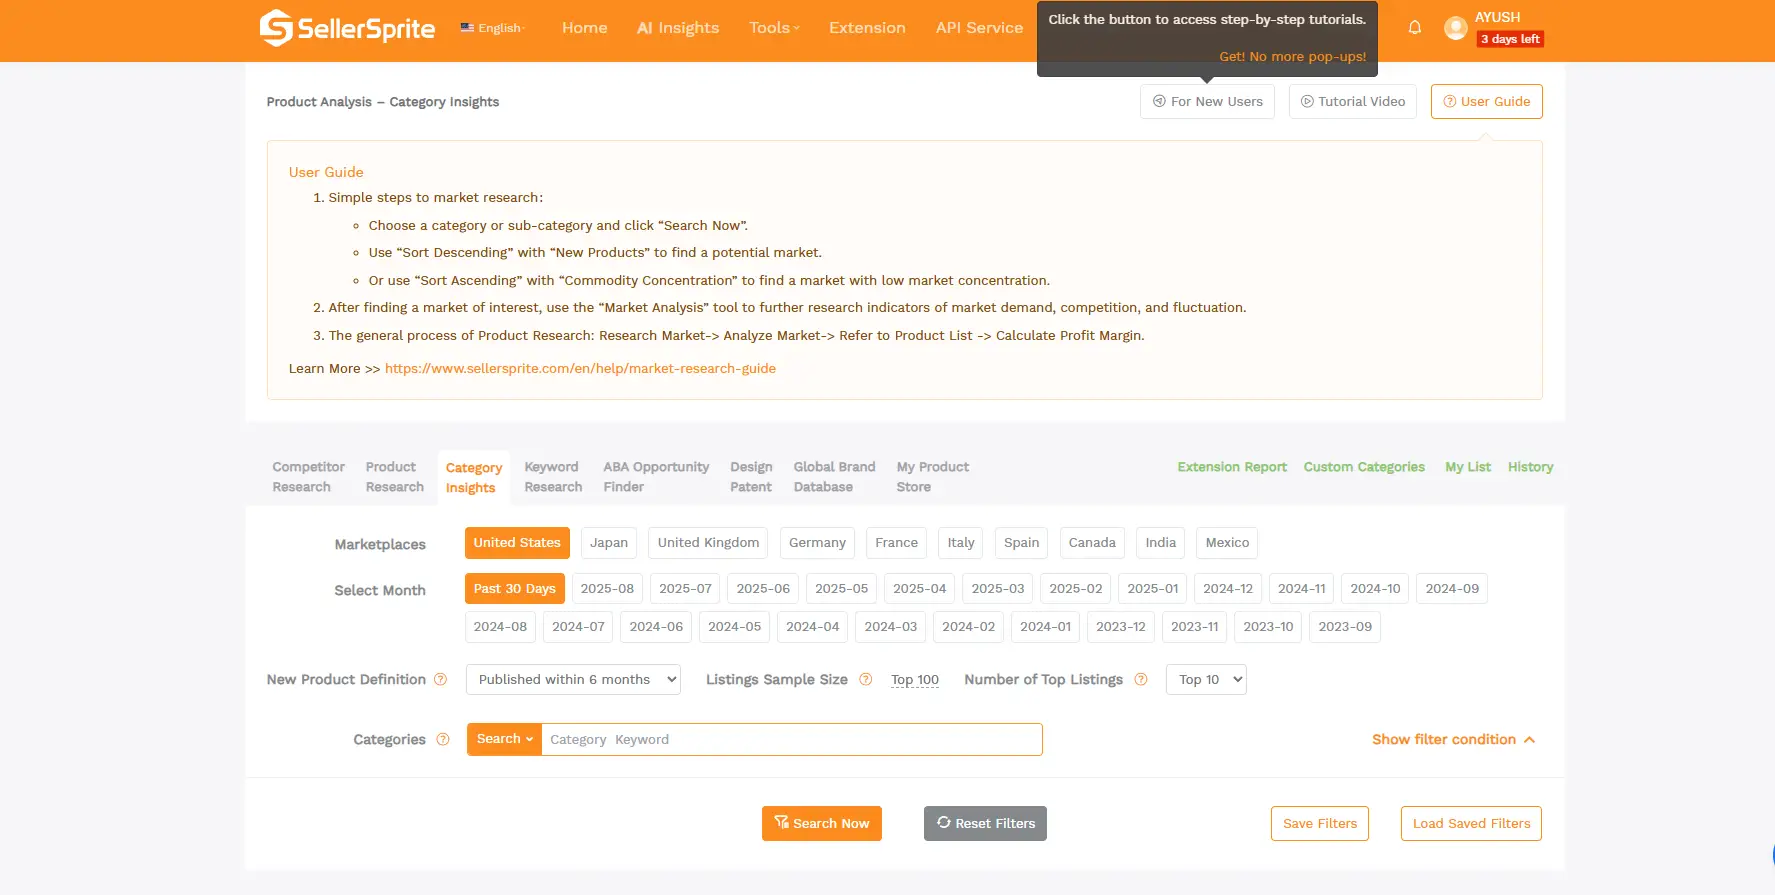The height and width of the screenshot is (895, 1775).
Task: Click the Save Filters button
Action: click(1320, 824)
